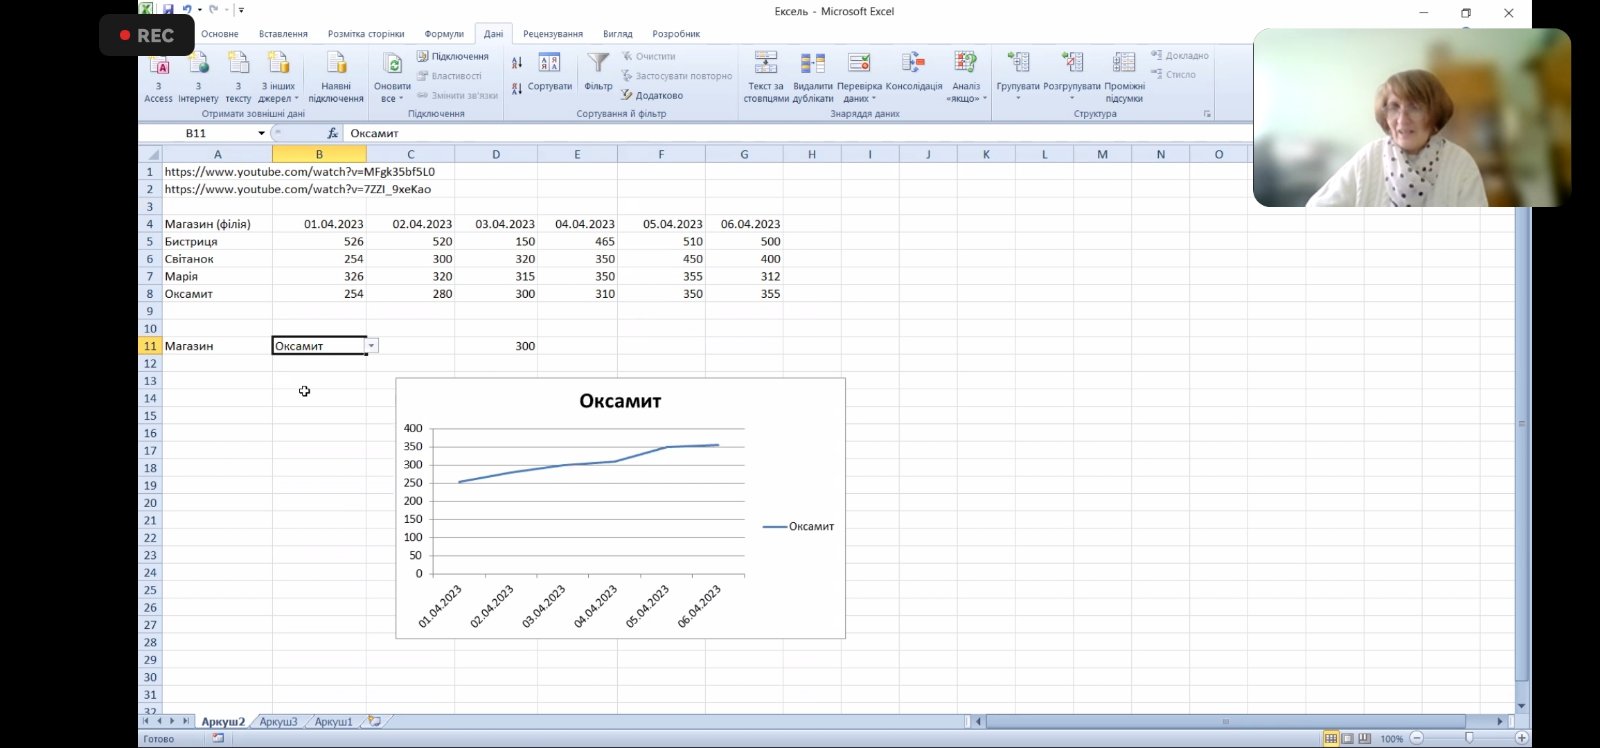Click the horizontal scrollbar thumb
This screenshot has height=748, width=1600.
click(1226, 721)
